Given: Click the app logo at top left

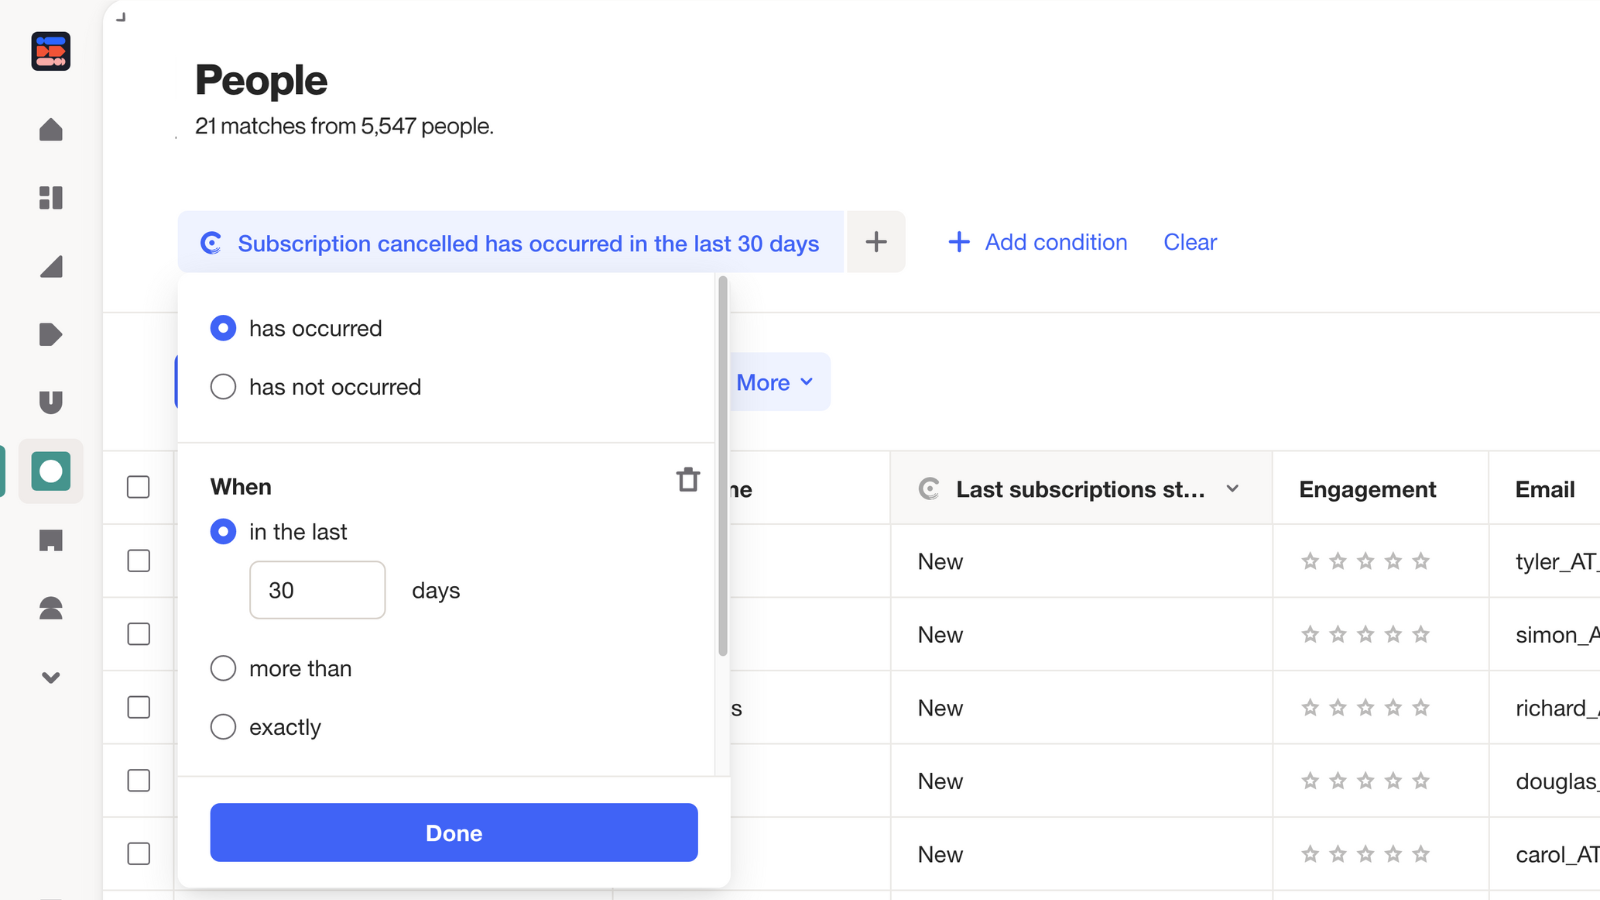Looking at the screenshot, I should (x=51, y=51).
